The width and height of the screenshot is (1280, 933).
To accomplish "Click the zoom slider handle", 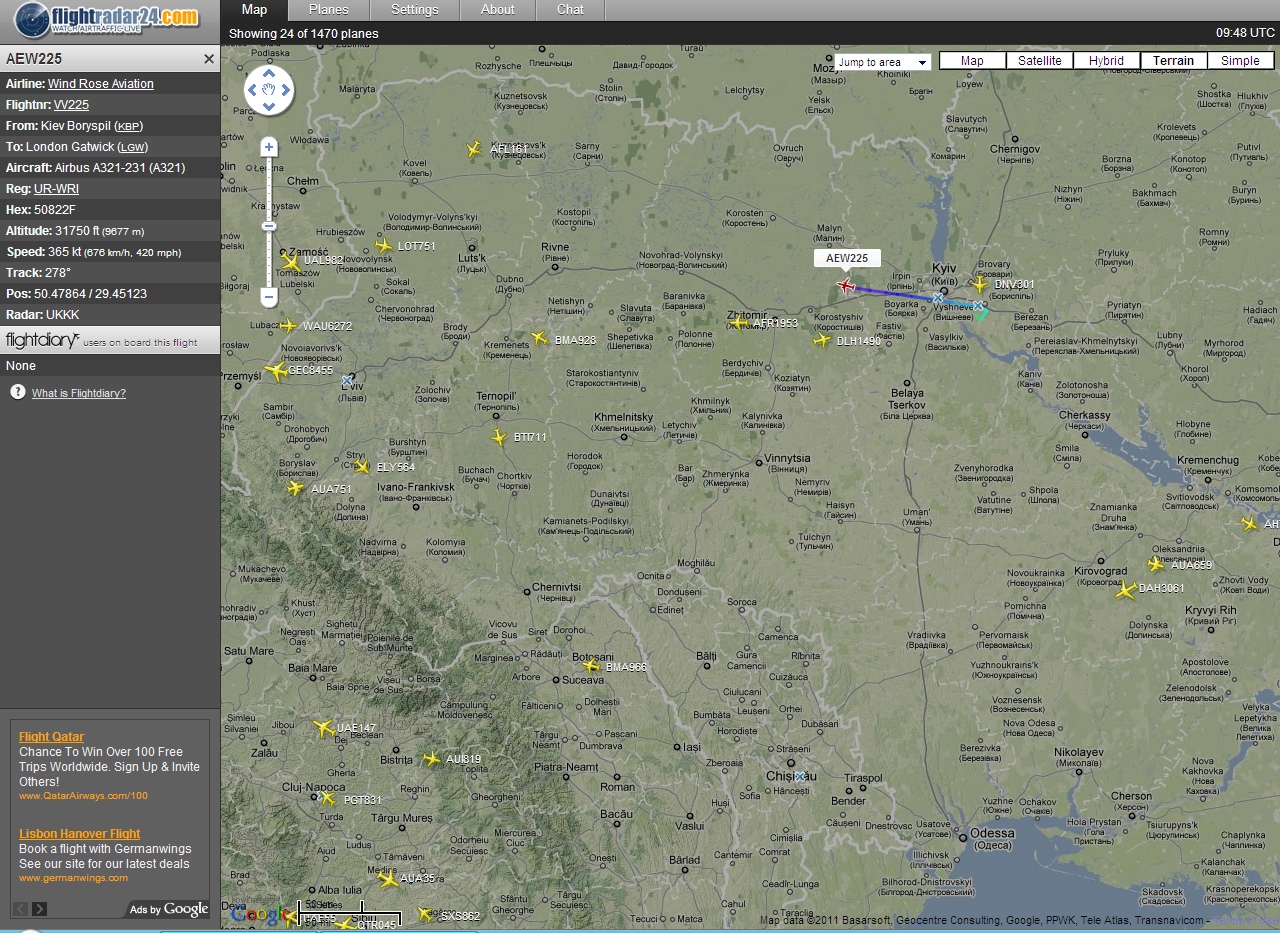I will pos(268,227).
